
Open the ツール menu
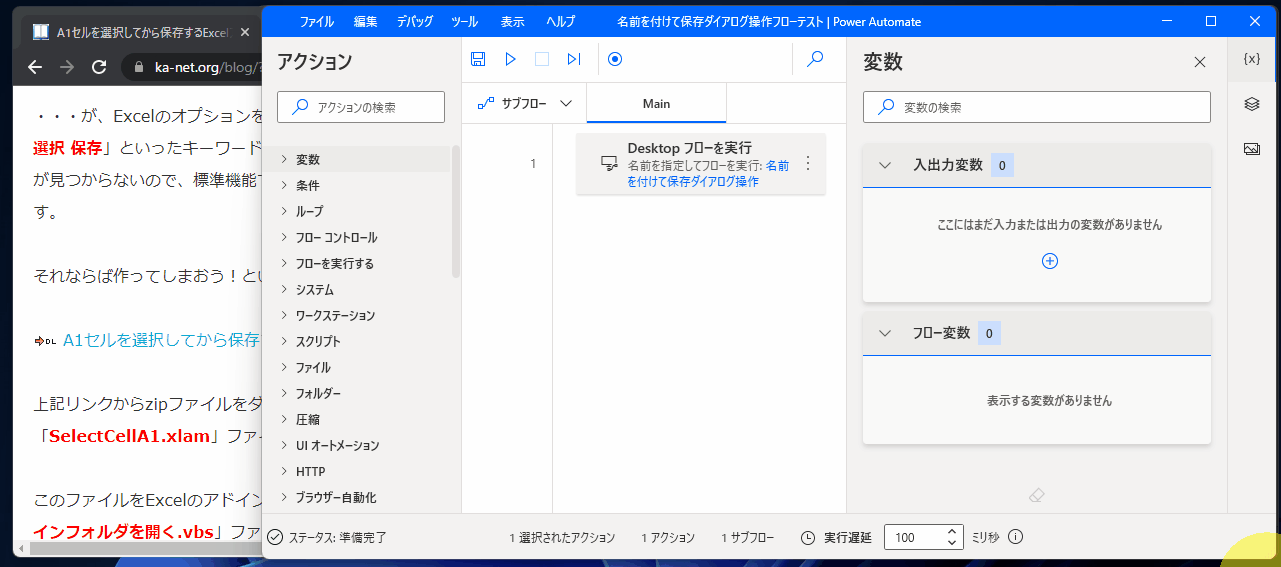464,21
